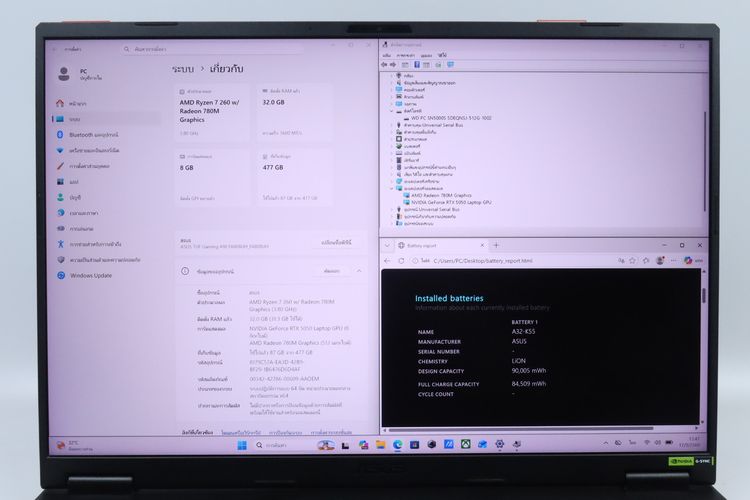750x500 pixels.
Task: Click battery report horizontal scrollbar
Action: [521, 429]
